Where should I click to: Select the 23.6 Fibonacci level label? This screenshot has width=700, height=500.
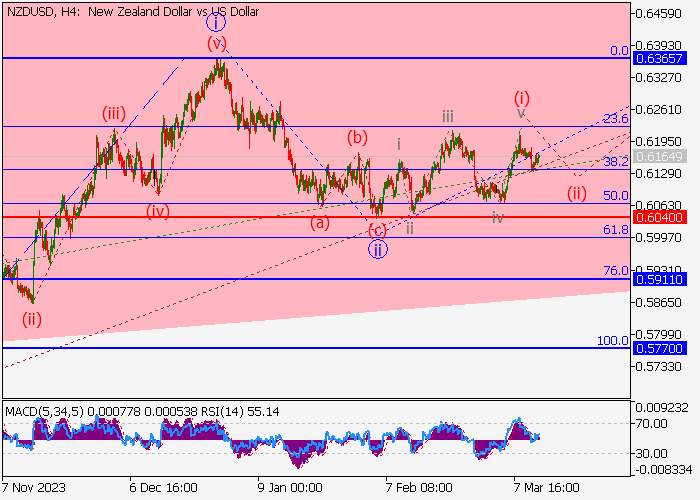tap(616, 119)
